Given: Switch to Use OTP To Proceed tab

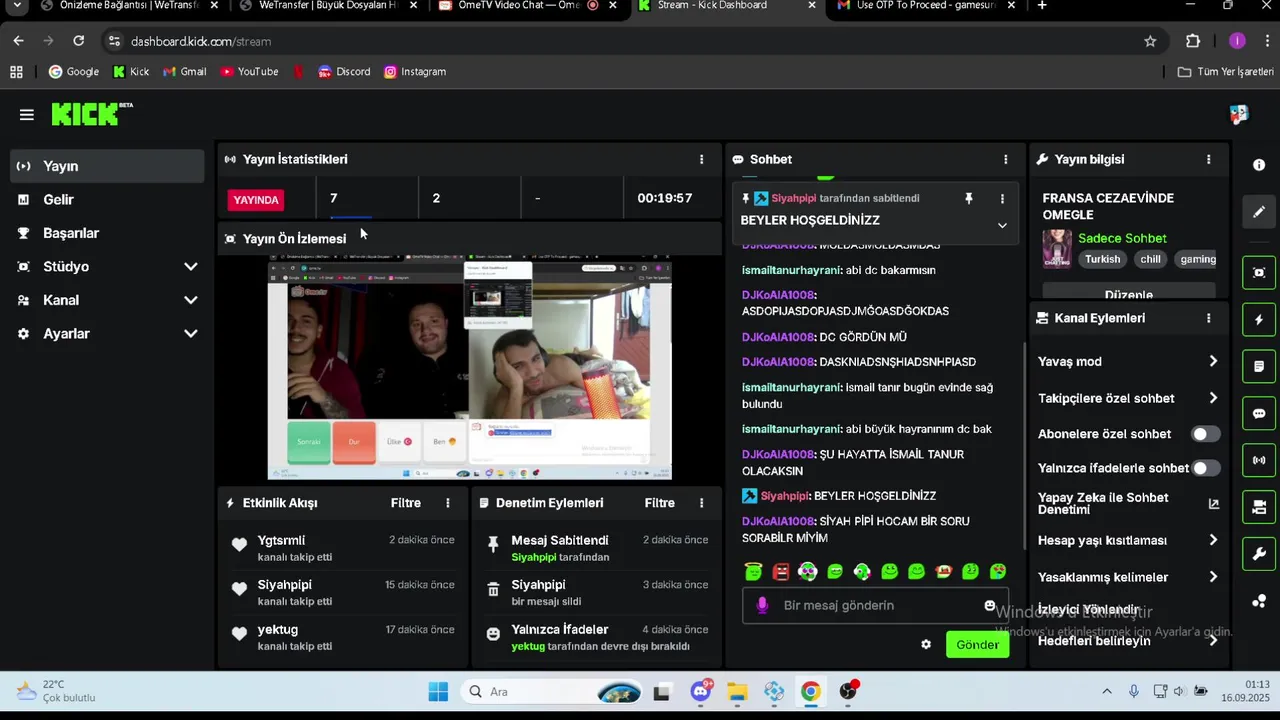Looking at the screenshot, I should click(x=928, y=6).
